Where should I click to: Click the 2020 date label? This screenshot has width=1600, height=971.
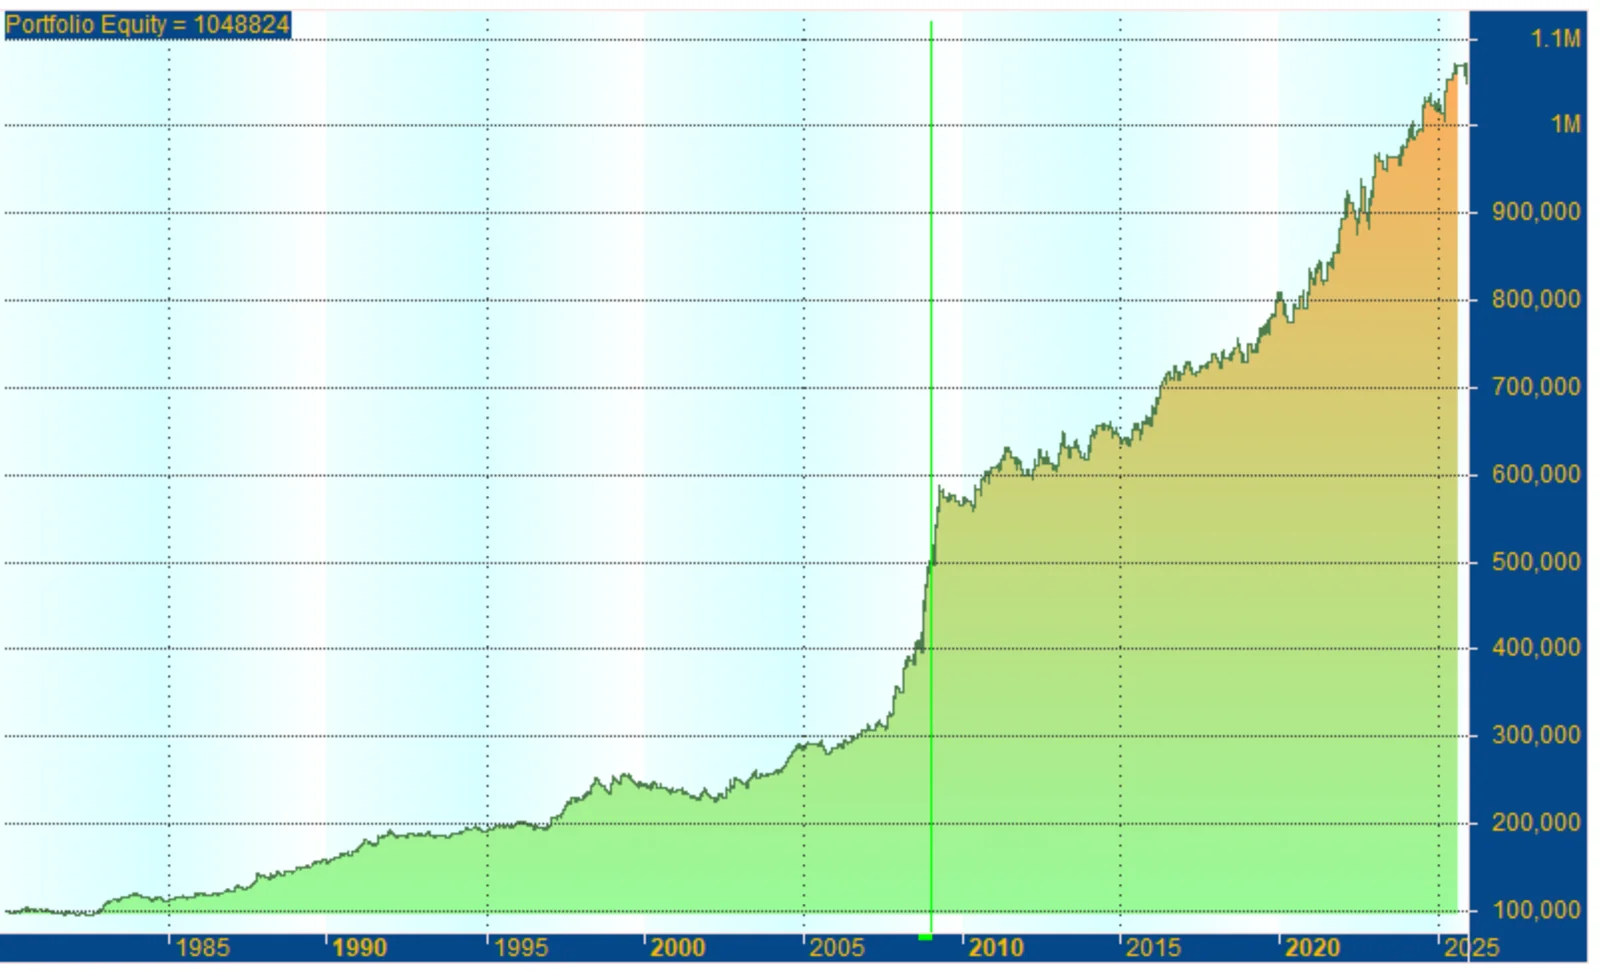pos(1313,948)
